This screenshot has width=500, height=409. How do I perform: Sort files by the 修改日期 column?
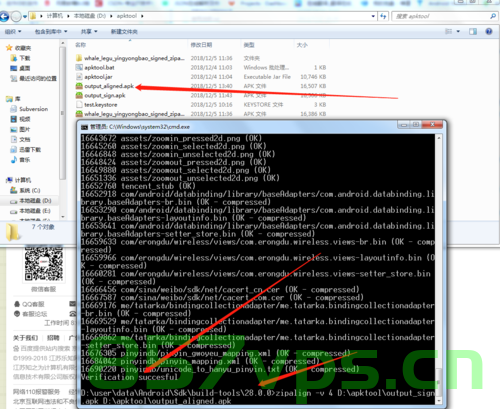(201, 45)
